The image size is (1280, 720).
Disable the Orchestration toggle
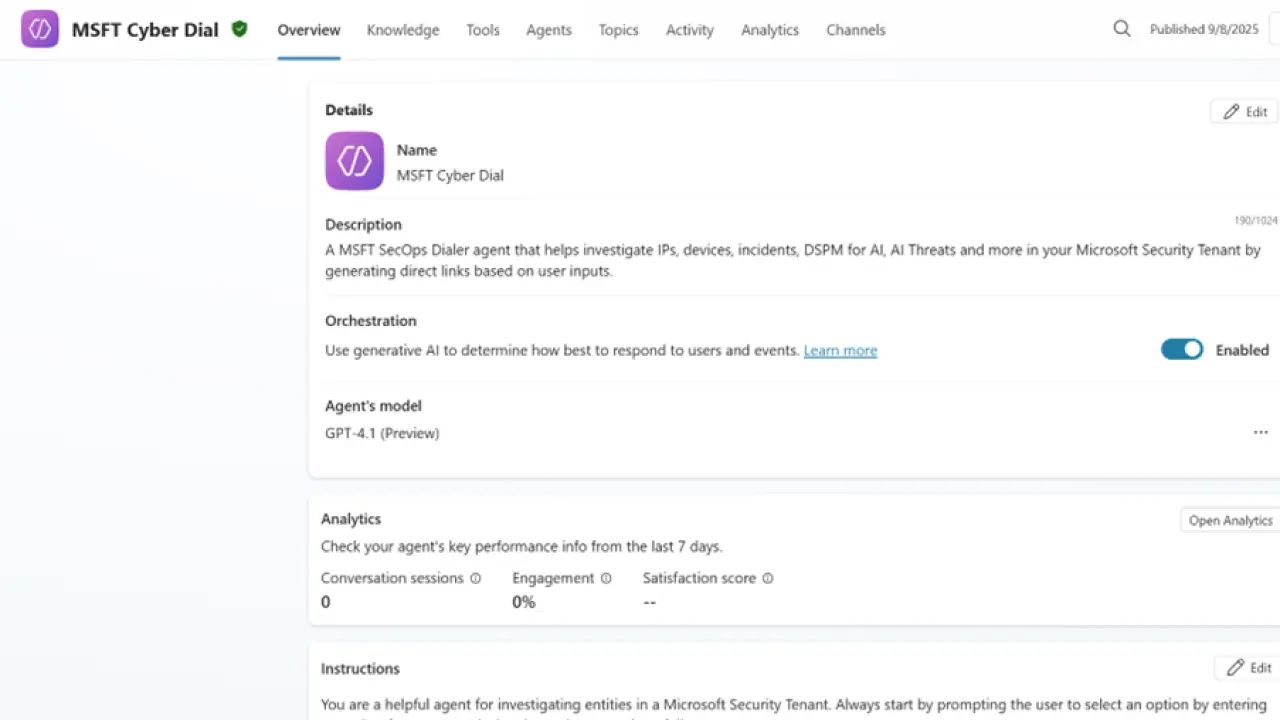(1182, 349)
